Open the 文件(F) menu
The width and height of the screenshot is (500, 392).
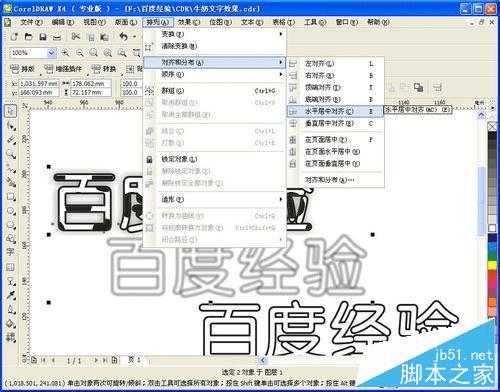[31, 22]
